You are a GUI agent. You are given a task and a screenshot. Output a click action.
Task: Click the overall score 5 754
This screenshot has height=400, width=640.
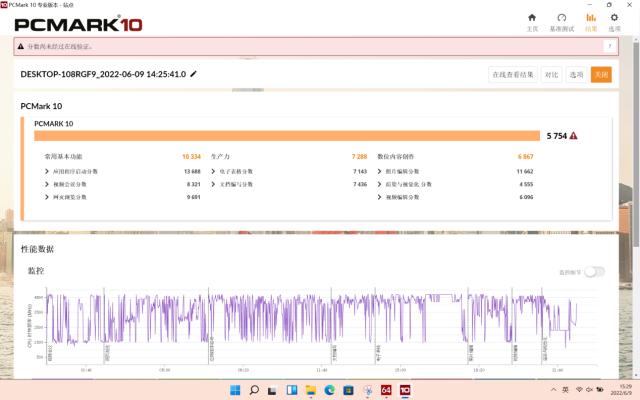(557, 136)
